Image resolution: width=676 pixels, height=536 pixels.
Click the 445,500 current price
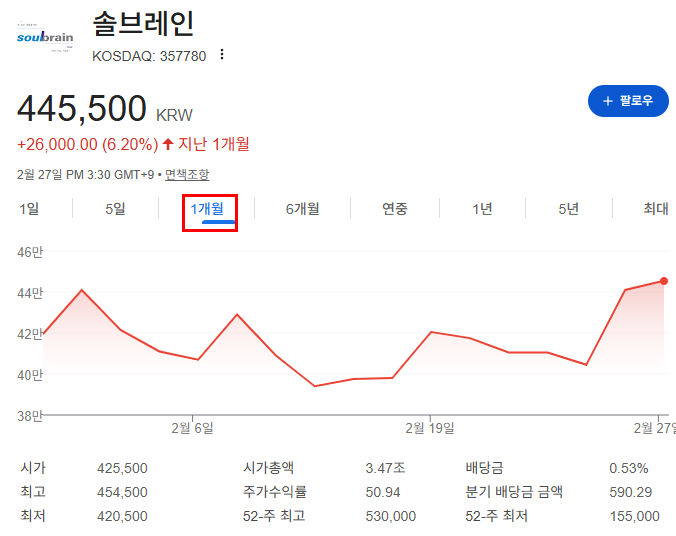click(x=82, y=108)
